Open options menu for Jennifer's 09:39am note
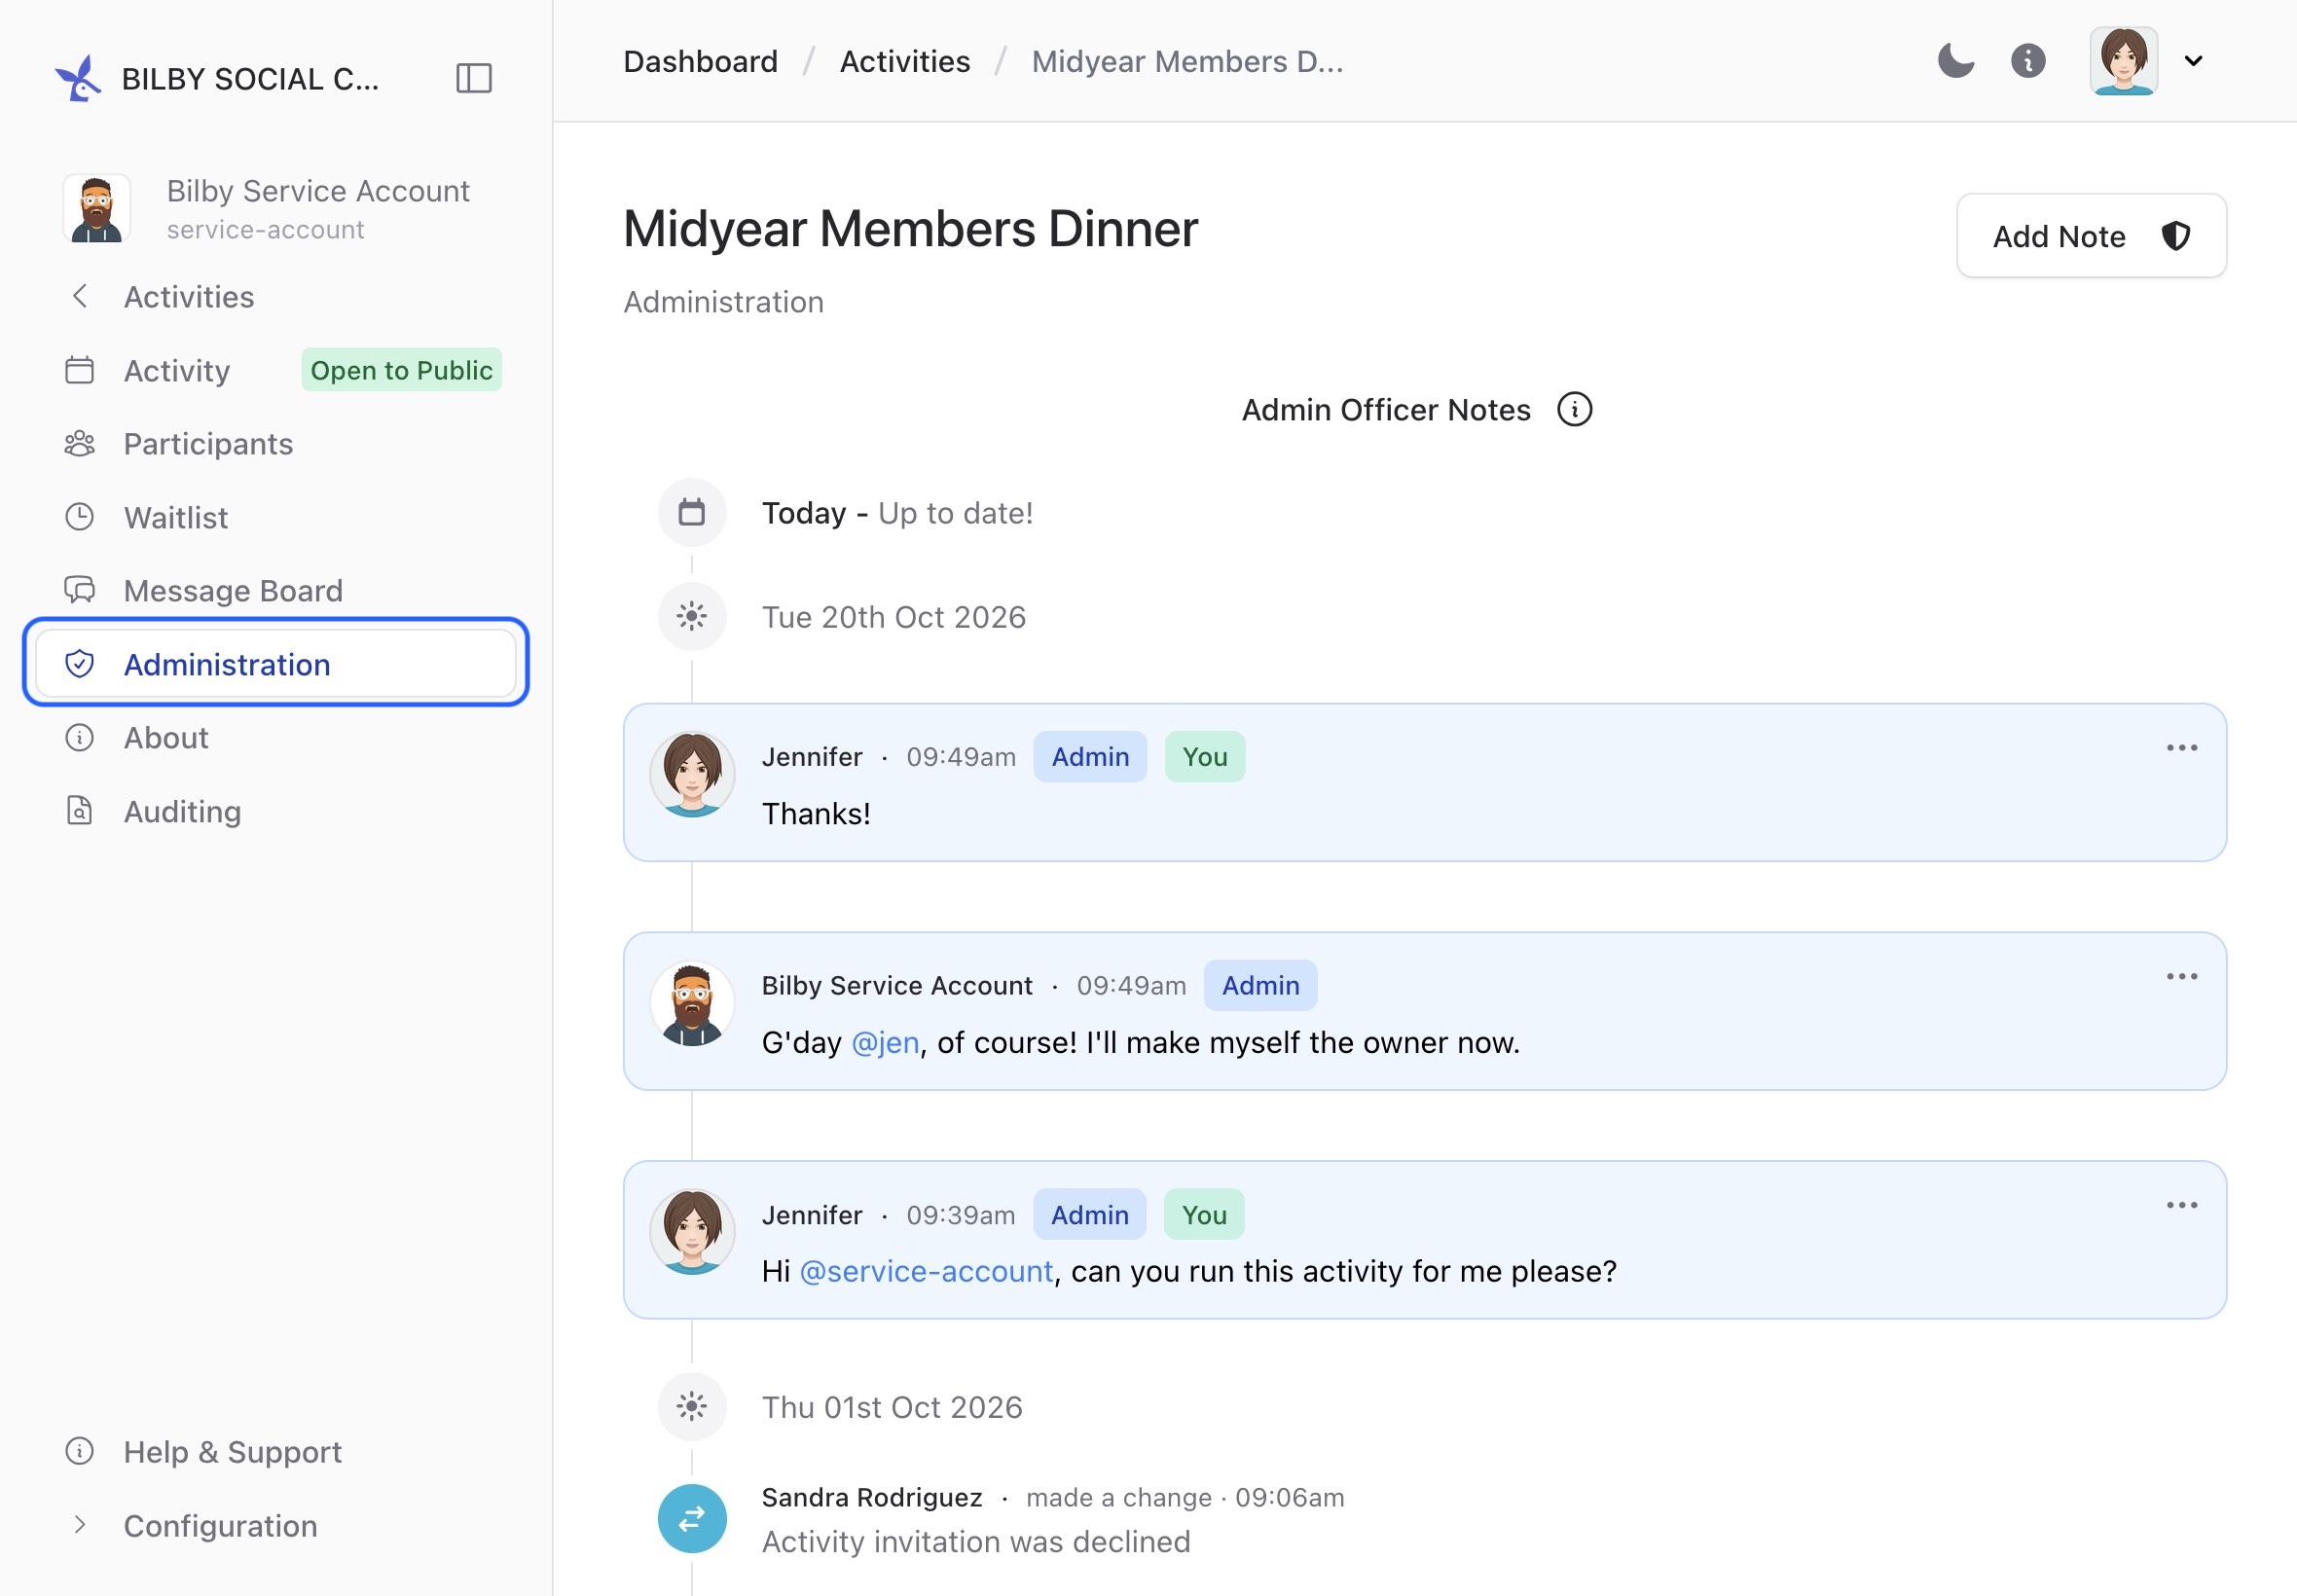2297x1596 pixels. [x=2181, y=1206]
